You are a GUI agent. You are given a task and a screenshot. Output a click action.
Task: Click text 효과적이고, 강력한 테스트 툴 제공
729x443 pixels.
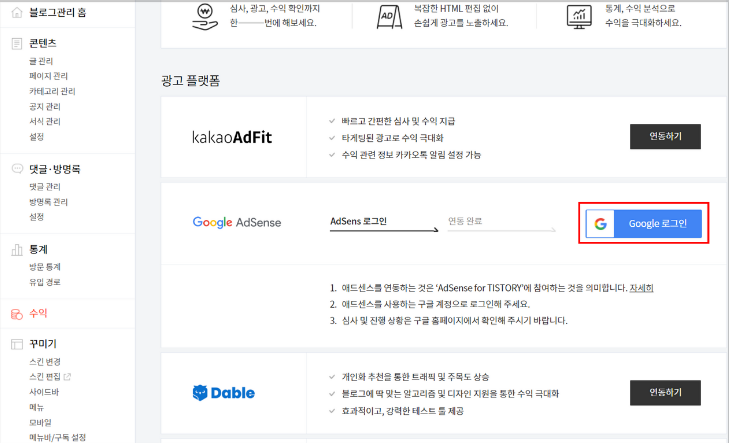pos(403,411)
